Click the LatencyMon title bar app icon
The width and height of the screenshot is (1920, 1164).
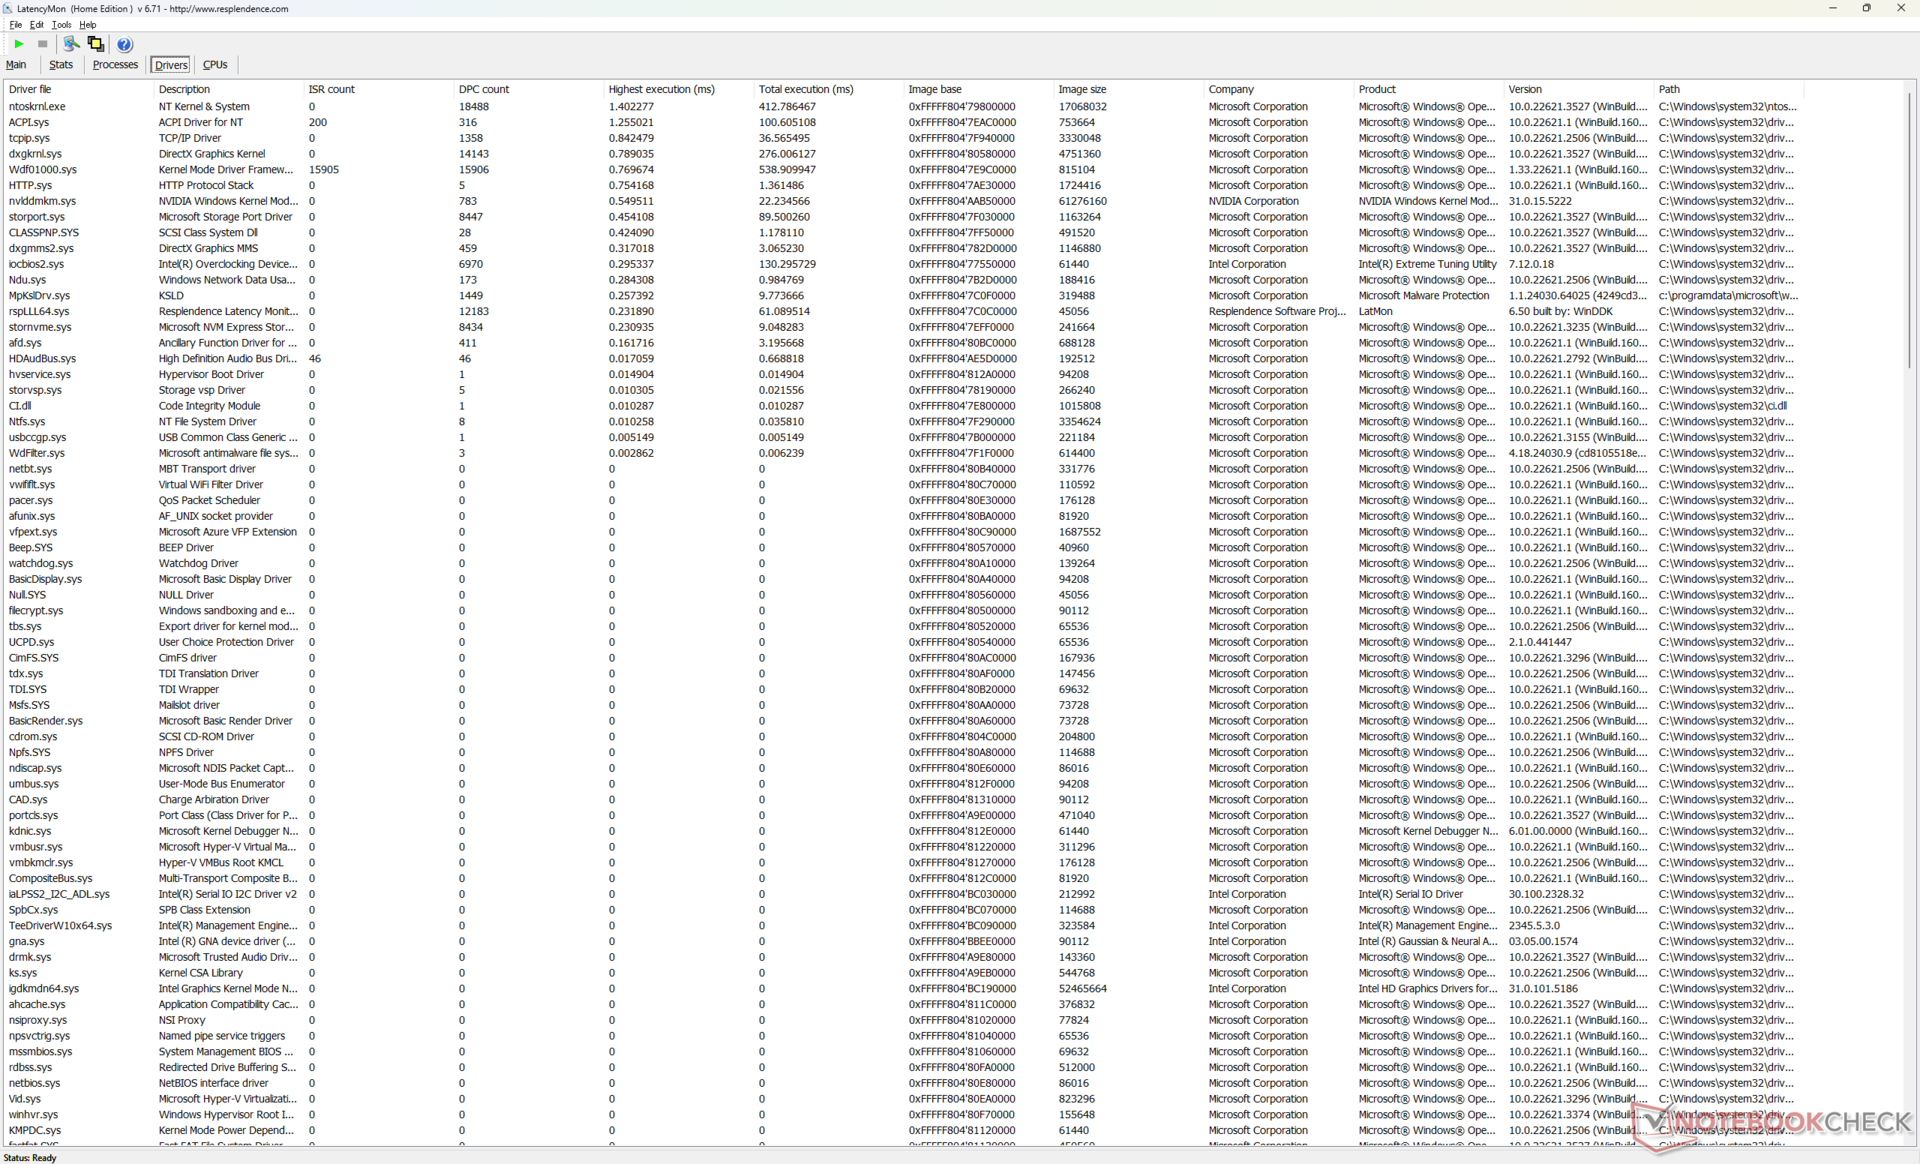8,8
